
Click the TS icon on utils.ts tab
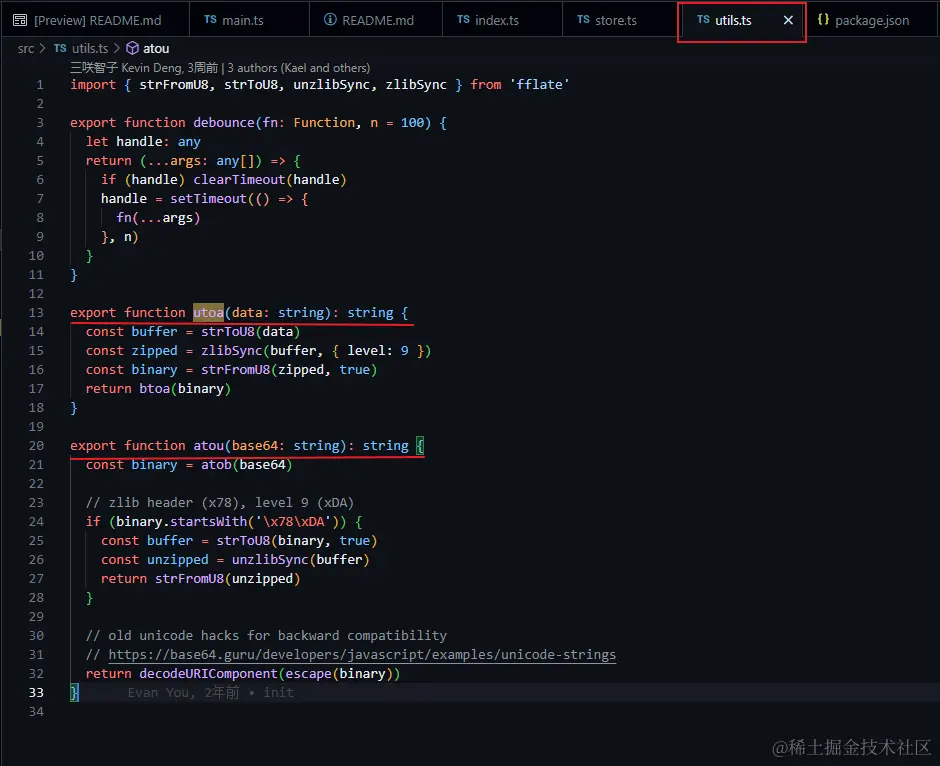[703, 20]
